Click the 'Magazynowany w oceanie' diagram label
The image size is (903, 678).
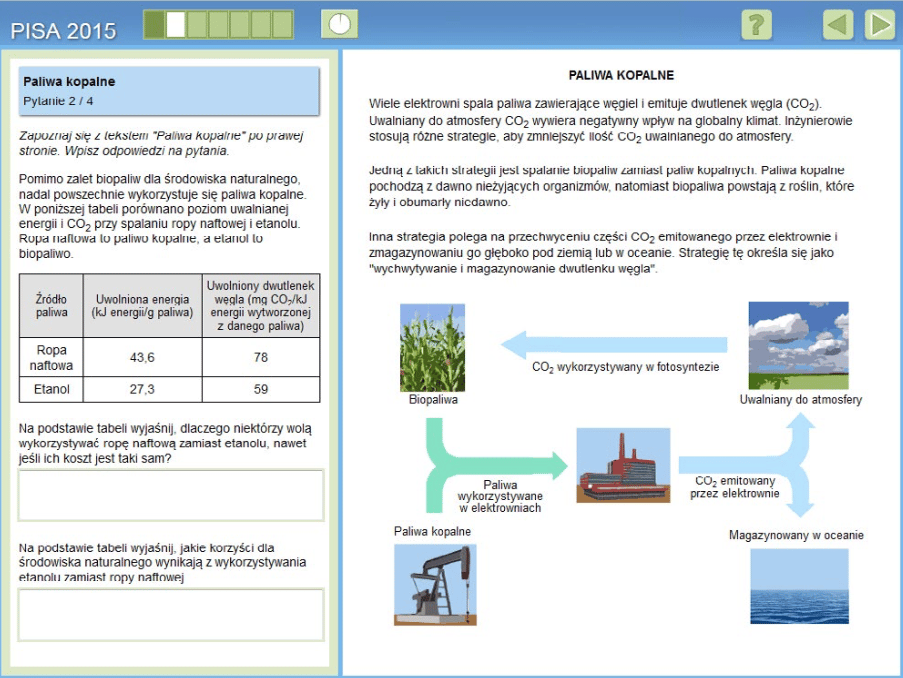click(x=796, y=535)
